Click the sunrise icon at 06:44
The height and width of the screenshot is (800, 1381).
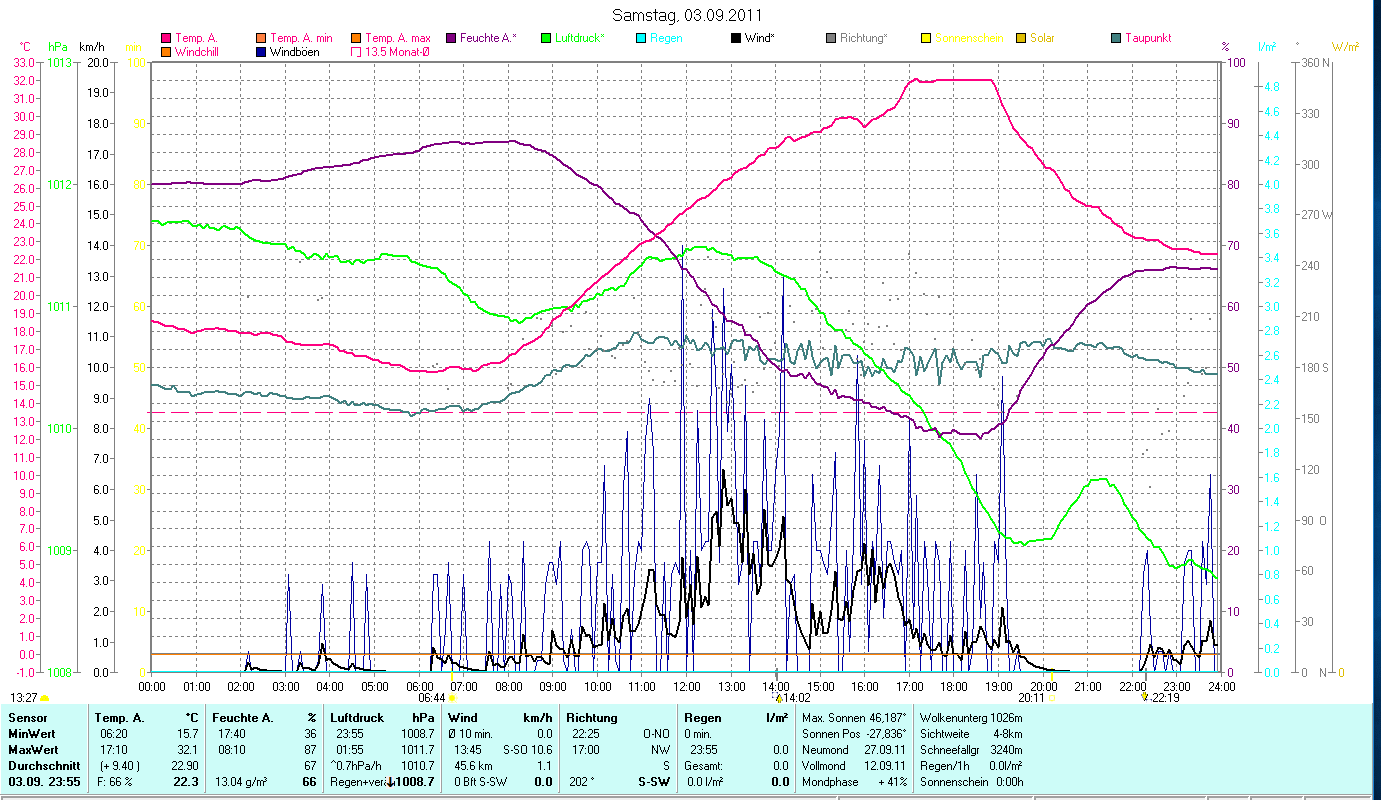pyautogui.click(x=453, y=698)
